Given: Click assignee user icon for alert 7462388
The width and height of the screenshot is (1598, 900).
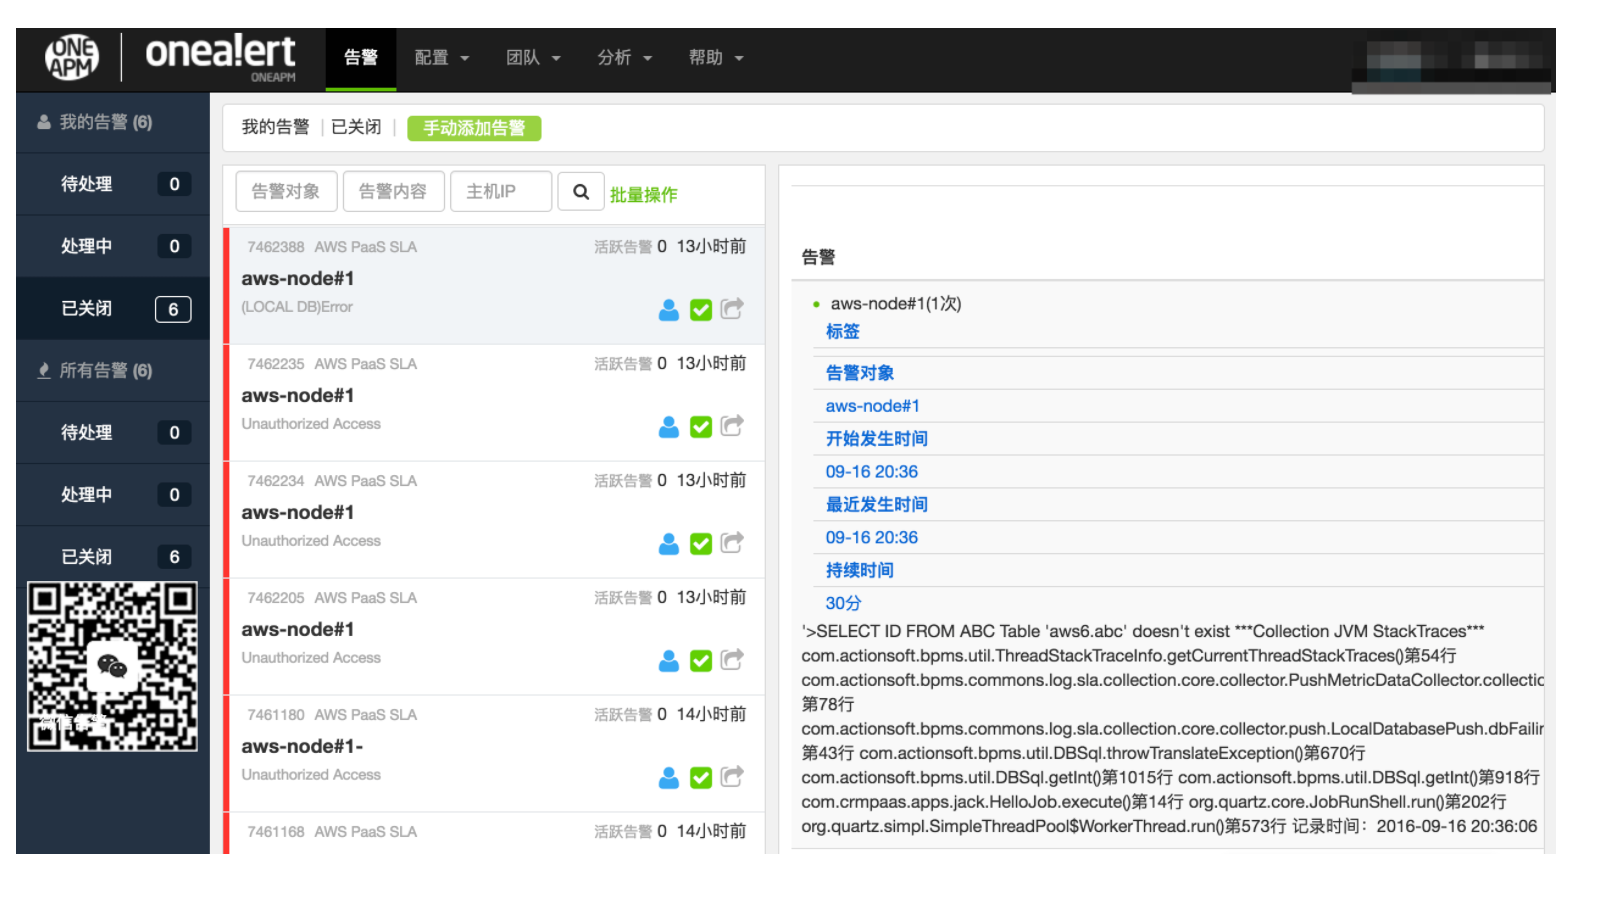Looking at the screenshot, I should point(669,310).
